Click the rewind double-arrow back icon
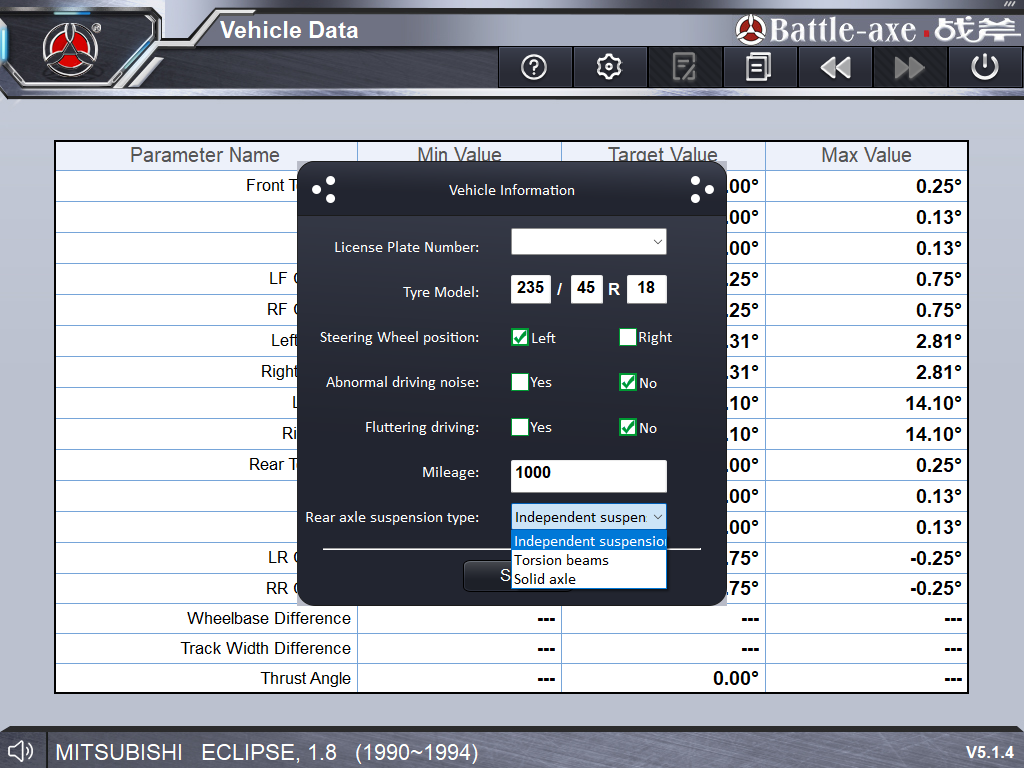Viewport: 1024px width, 768px height. [x=835, y=67]
